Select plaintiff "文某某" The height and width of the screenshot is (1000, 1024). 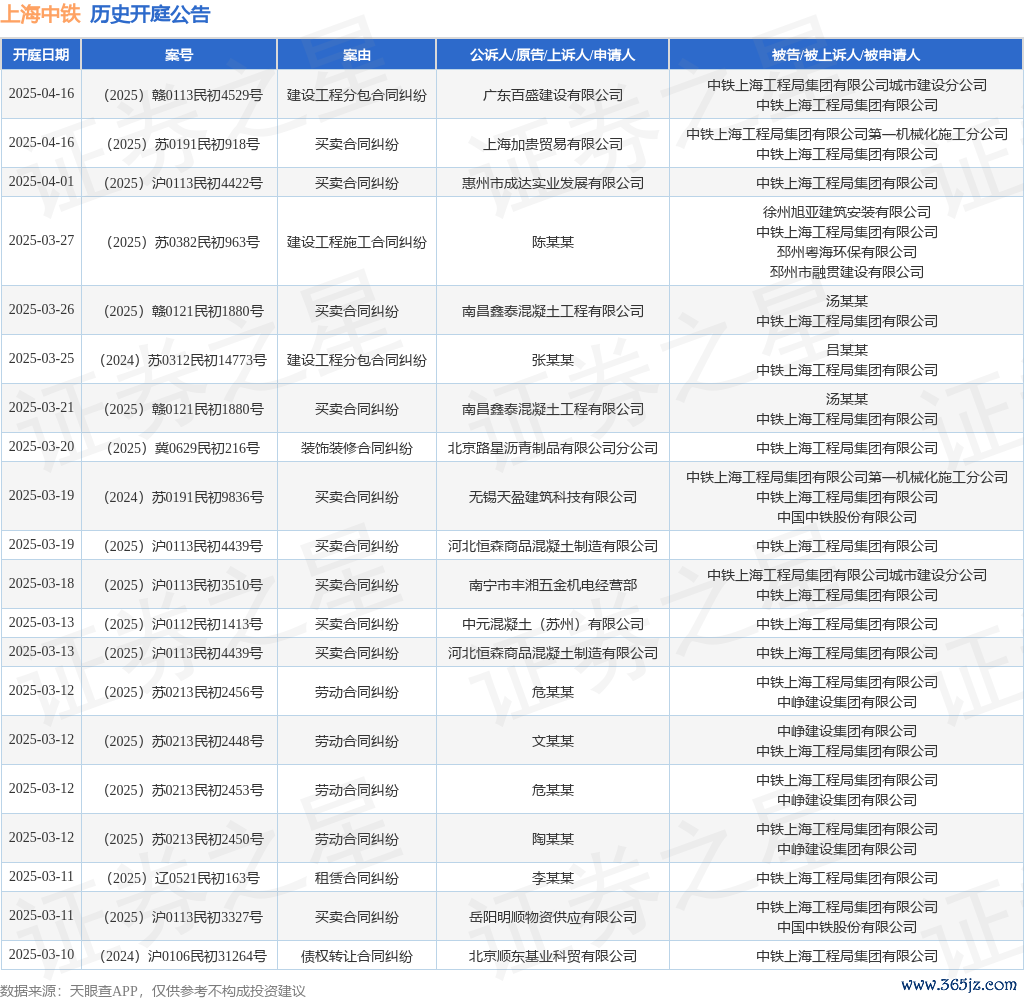coord(552,741)
